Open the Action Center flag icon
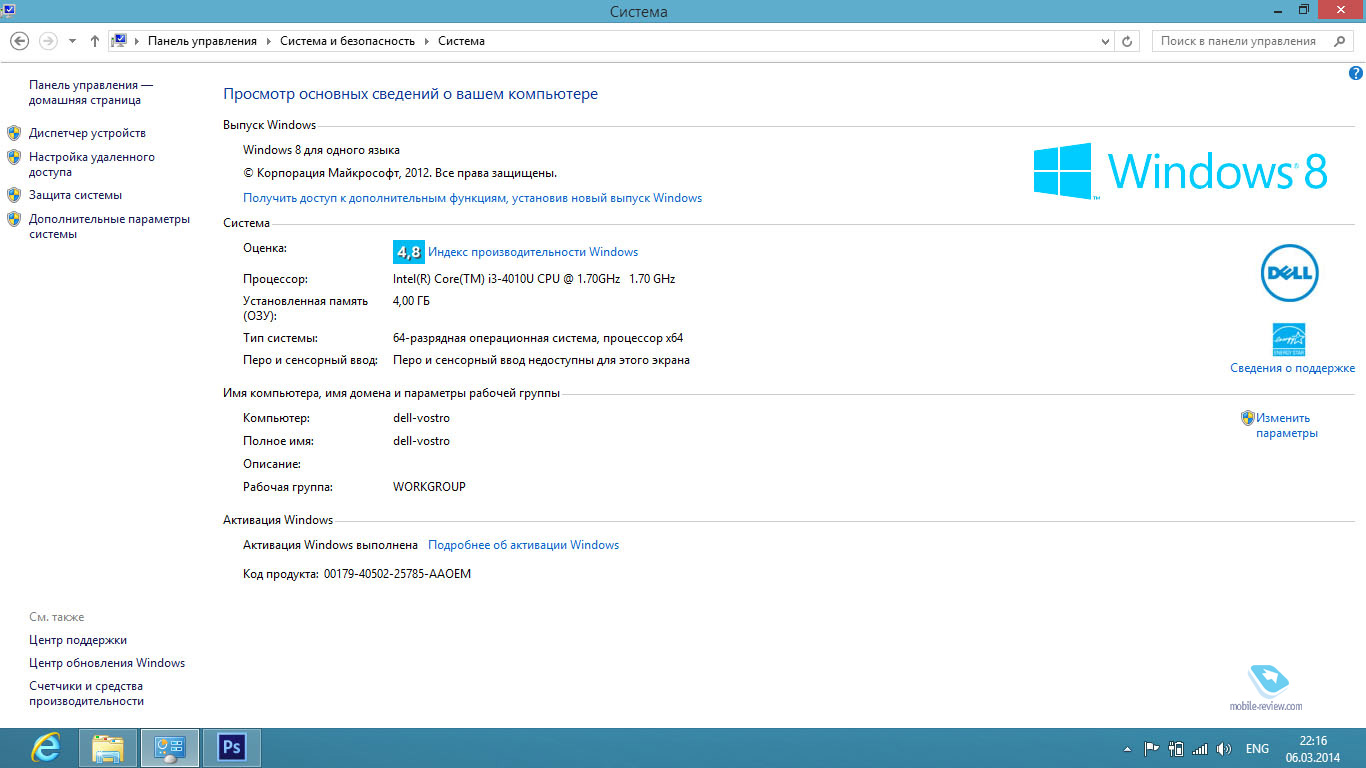 1151,748
